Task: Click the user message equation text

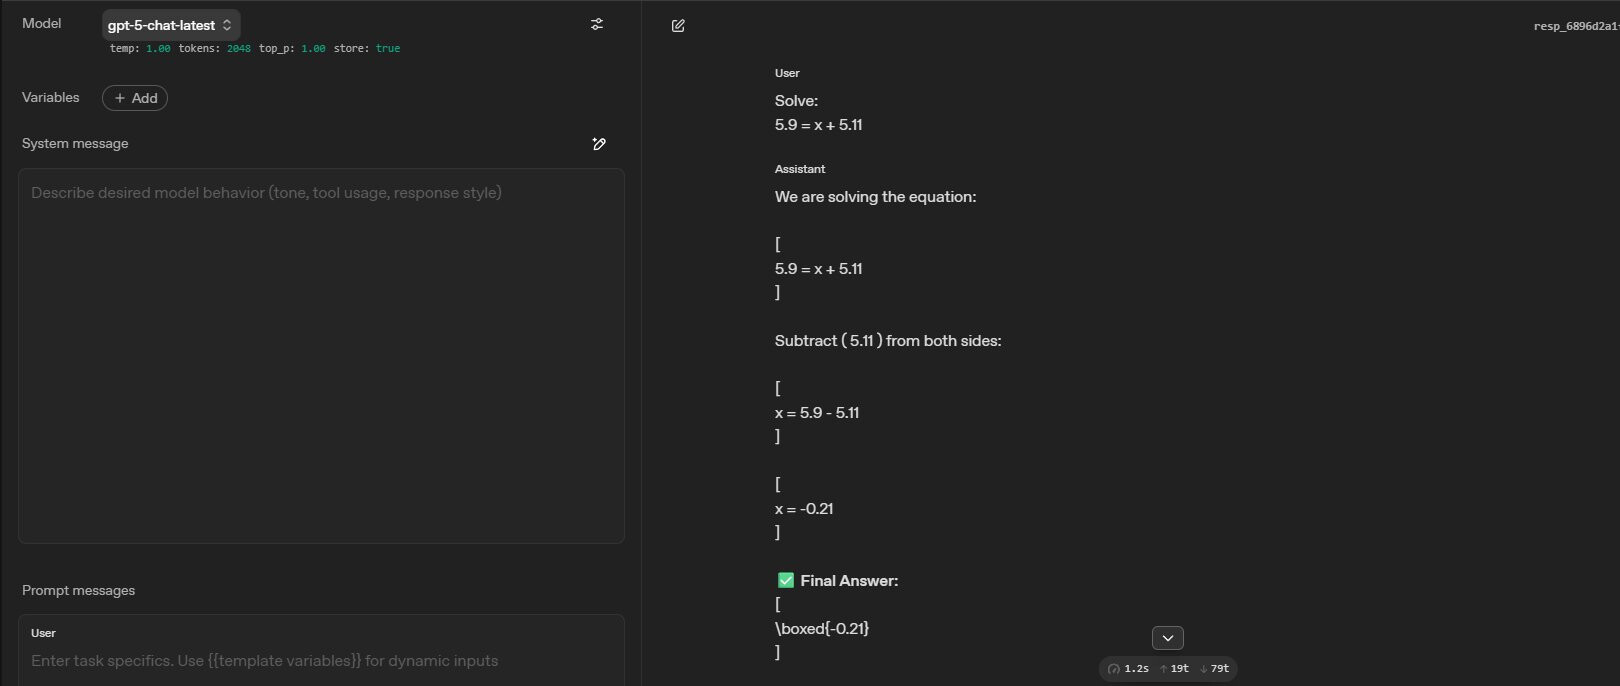Action: click(x=818, y=125)
